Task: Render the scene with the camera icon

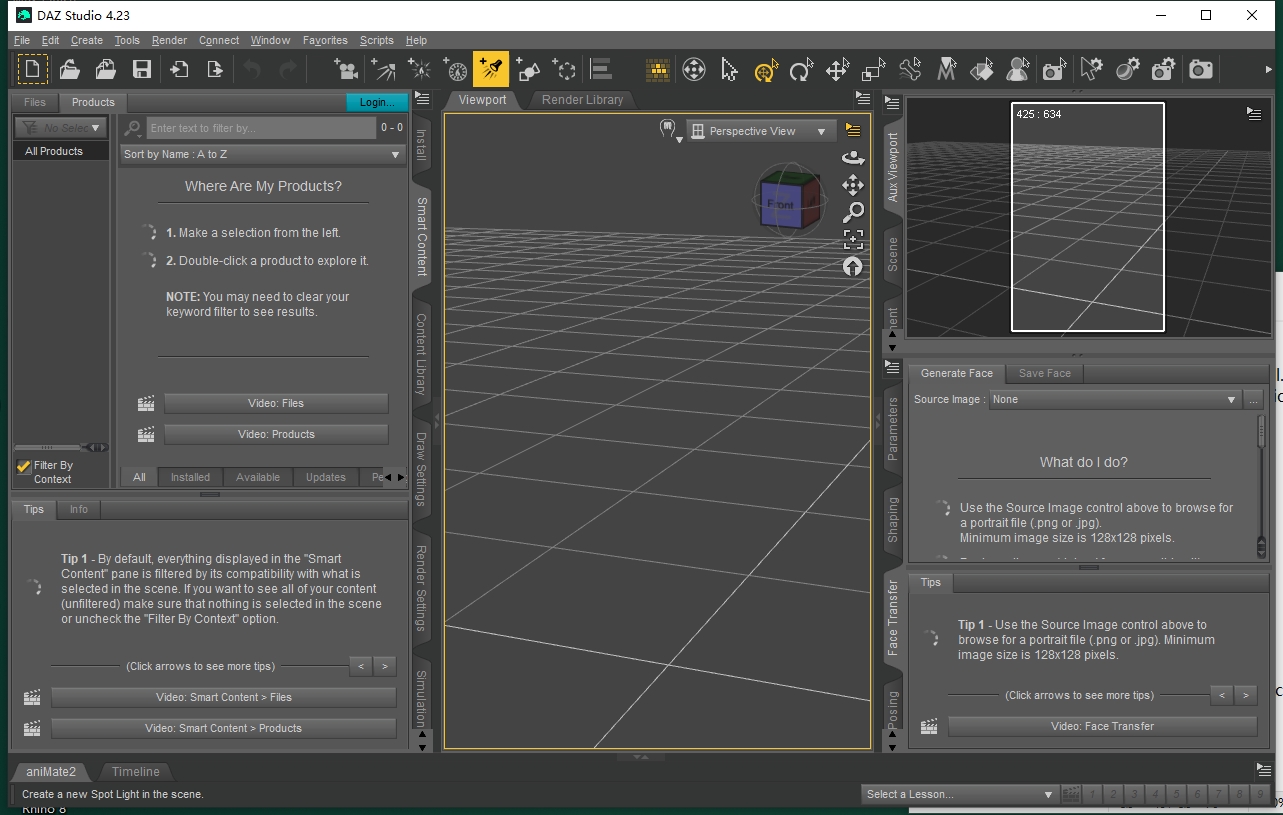Action: pyautogui.click(x=1200, y=69)
